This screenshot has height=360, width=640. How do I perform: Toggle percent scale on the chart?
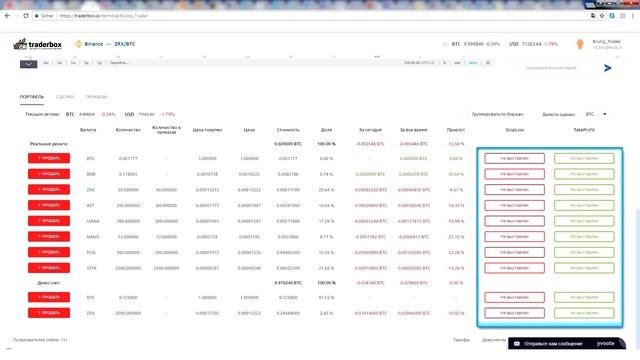(x=444, y=63)
